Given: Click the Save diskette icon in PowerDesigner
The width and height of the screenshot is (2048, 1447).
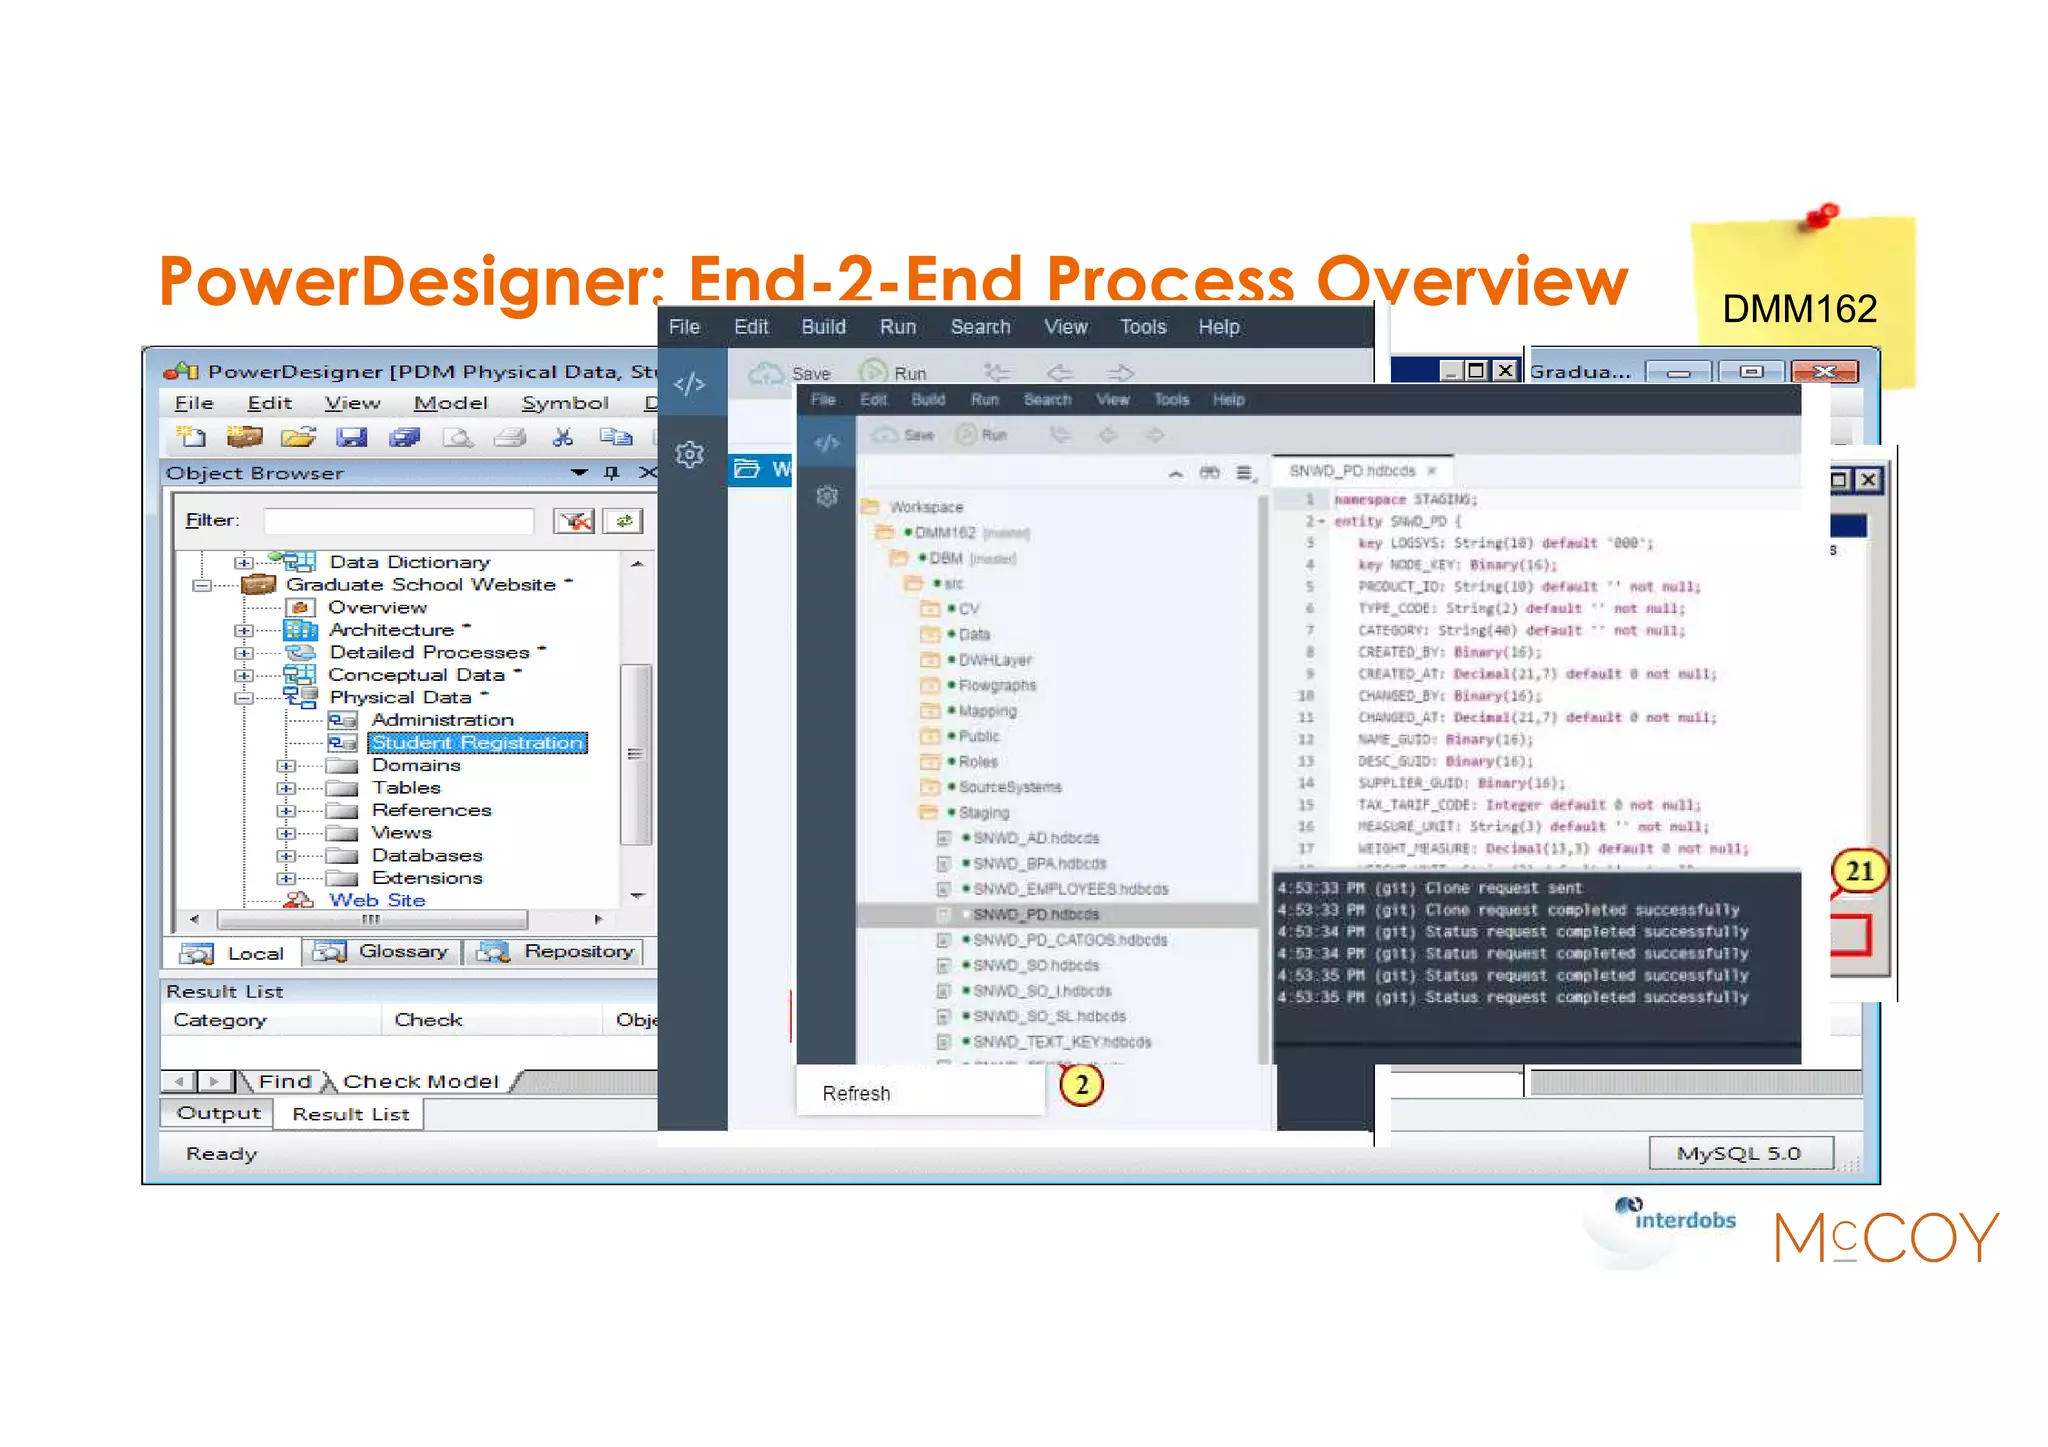Looking at the screenshot, I should coord(351,436).
